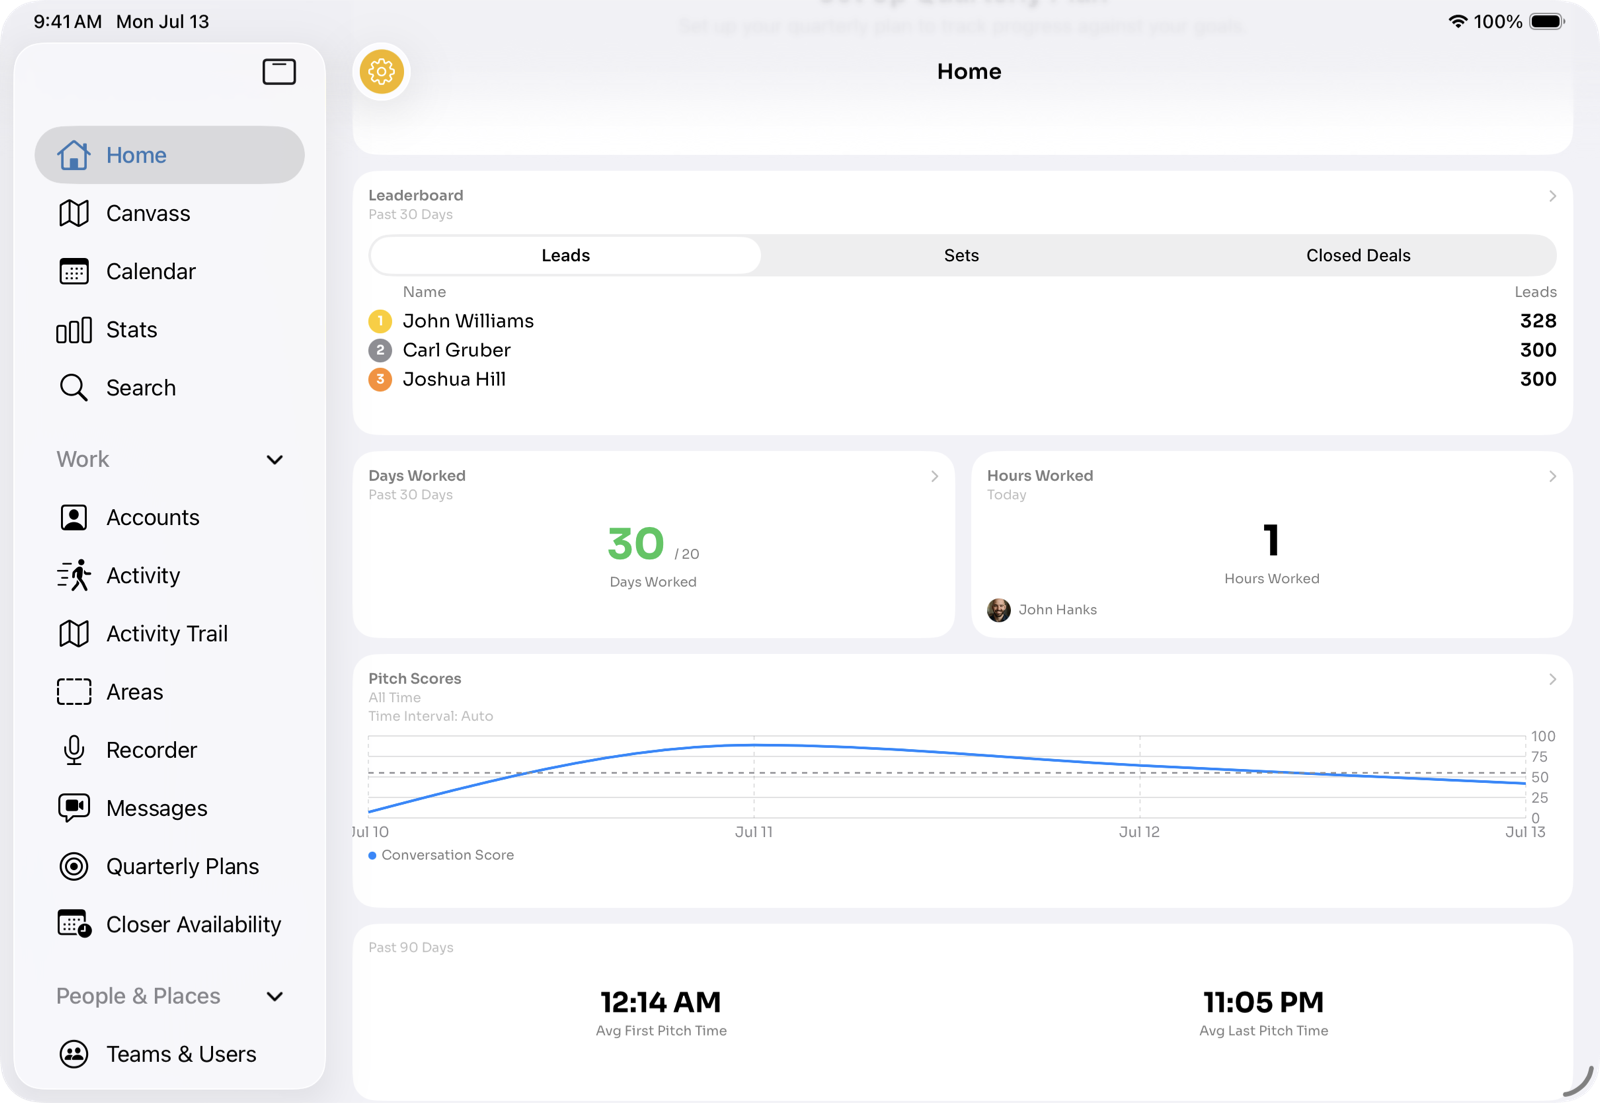Click the Accounts person icon
This screenshot has height=1103, width=1600.
[73, 517]
